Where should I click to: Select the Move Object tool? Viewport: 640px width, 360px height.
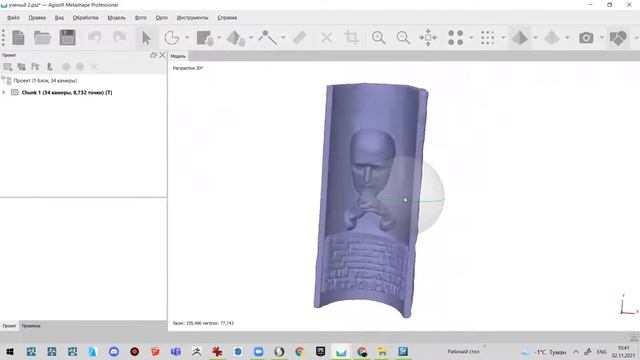tap(236, 38)
